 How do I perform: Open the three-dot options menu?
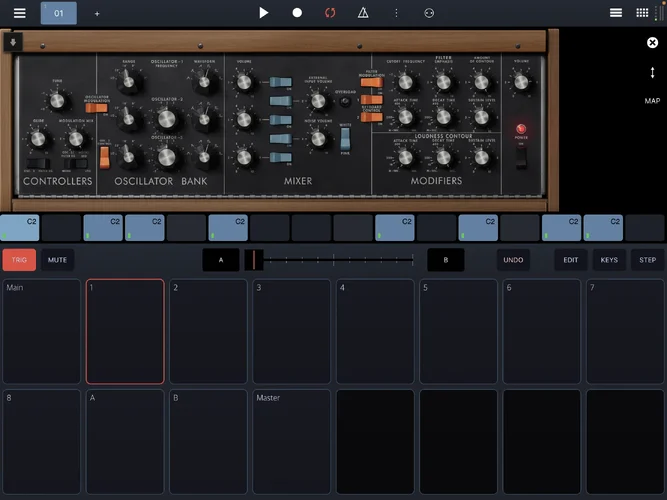(396, 13)
